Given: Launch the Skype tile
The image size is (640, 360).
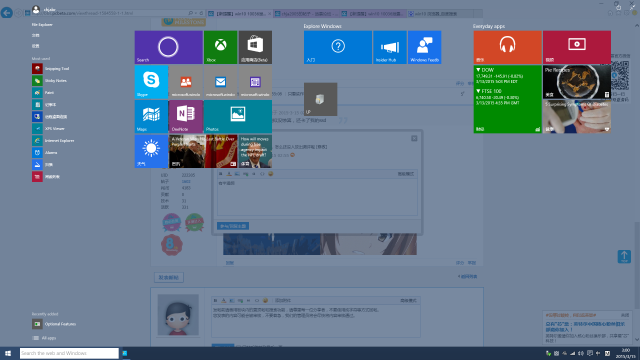Looking at the screenshot, I should pyautogui.click(x=151, y=82).
